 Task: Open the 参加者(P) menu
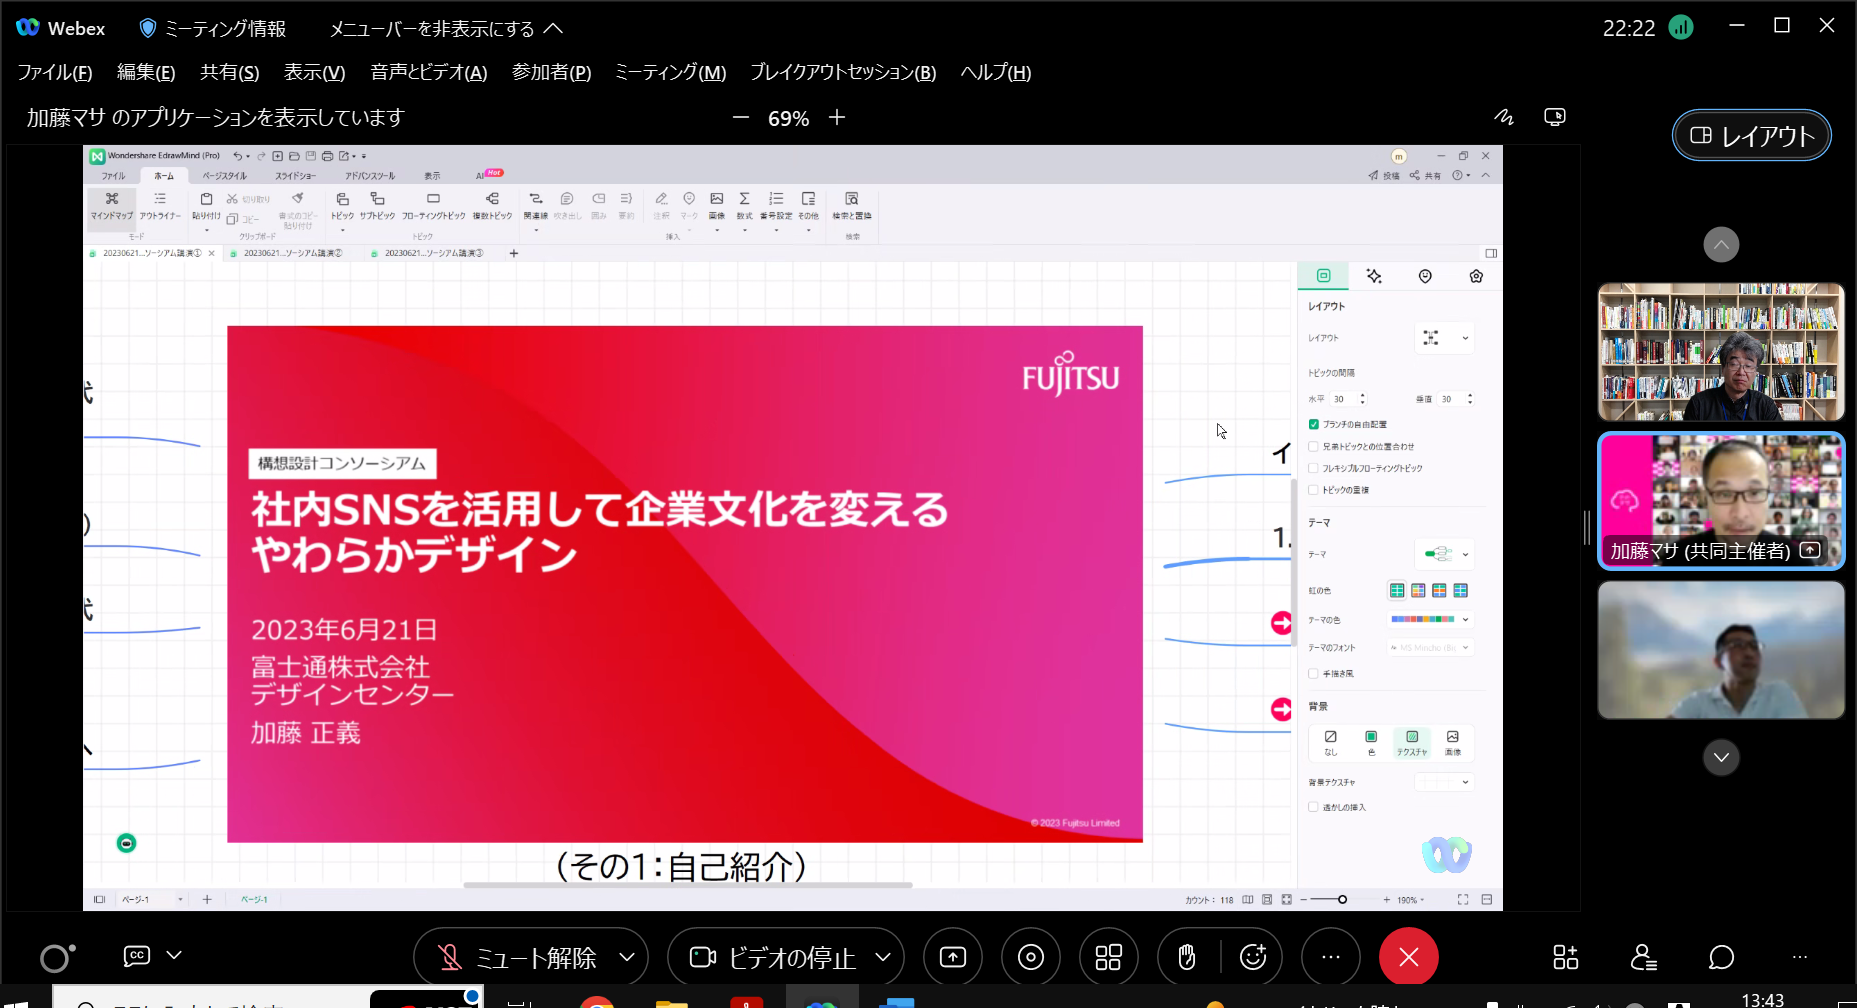tap(551, 72)
